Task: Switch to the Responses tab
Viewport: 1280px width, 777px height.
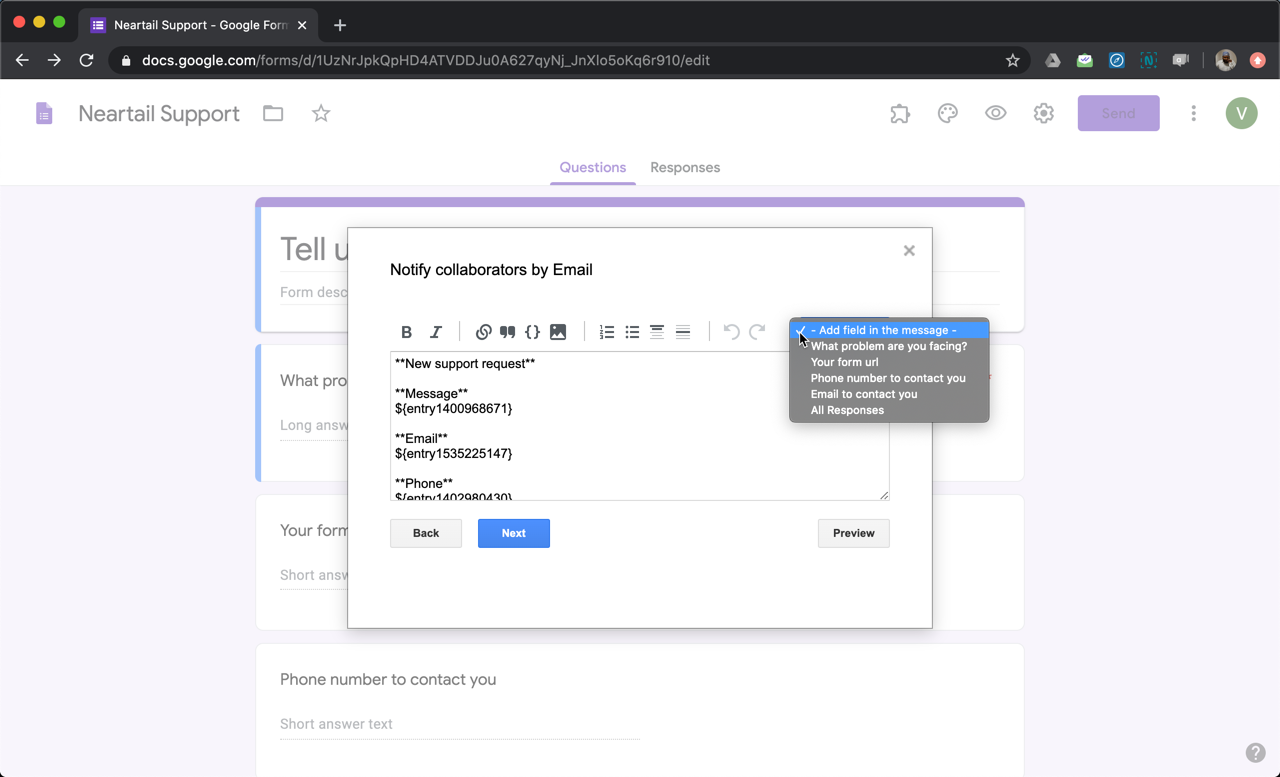Action: [685, 167]
